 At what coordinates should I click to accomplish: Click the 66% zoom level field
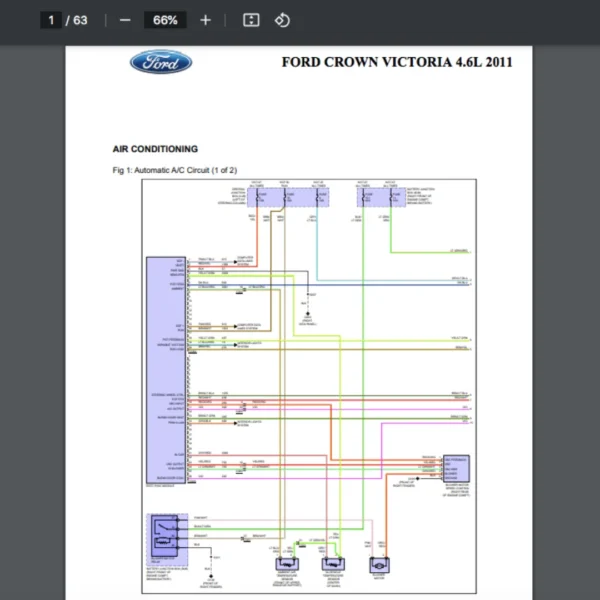point(165,20)
